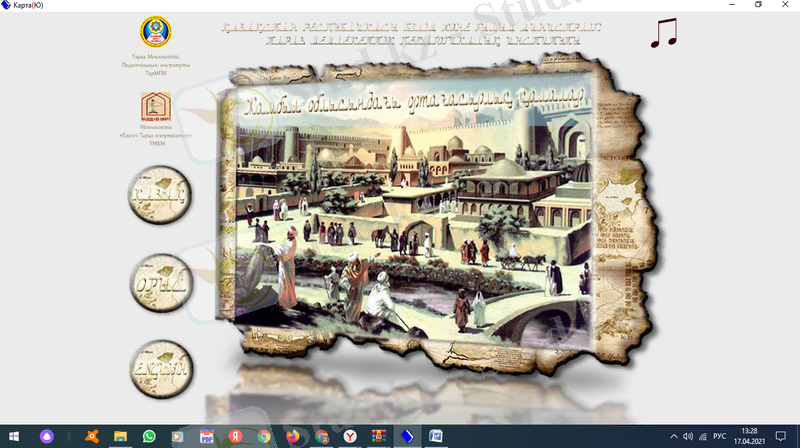The width and height of the screenshot is (800, 448).
Task: Open the РУС input language switcher
Action: coord(719,436)
